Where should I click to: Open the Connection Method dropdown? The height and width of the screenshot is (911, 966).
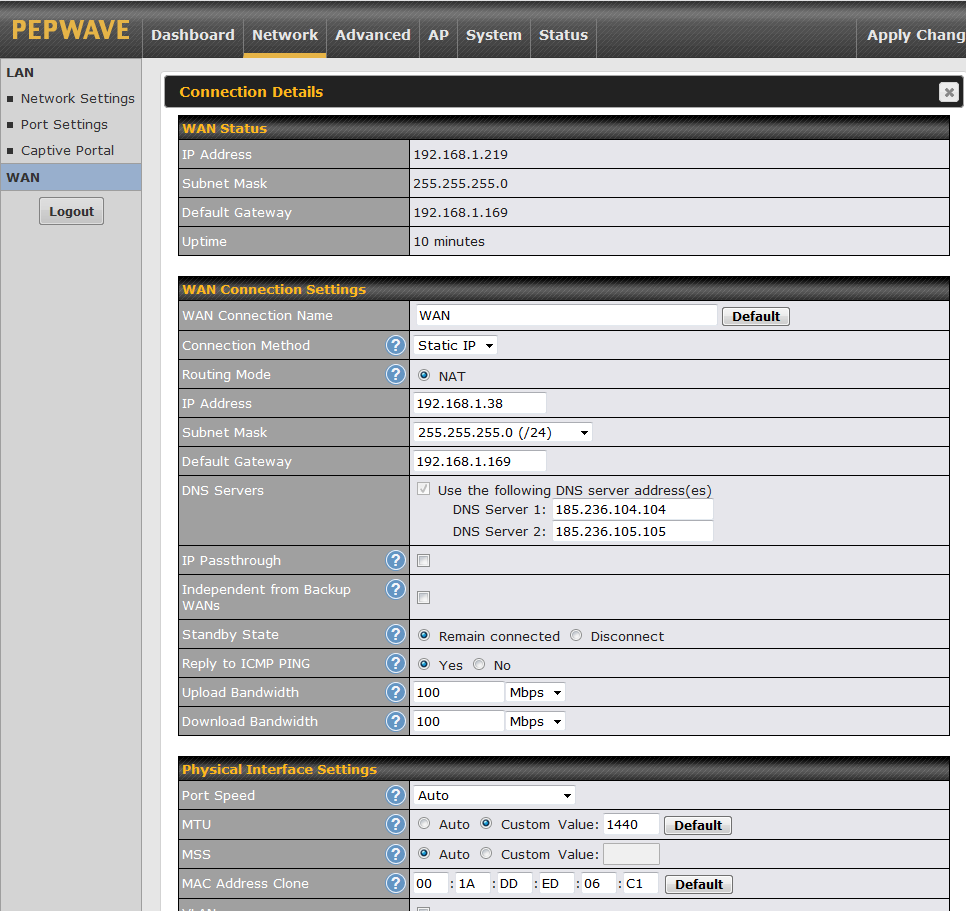click(455, 345)
